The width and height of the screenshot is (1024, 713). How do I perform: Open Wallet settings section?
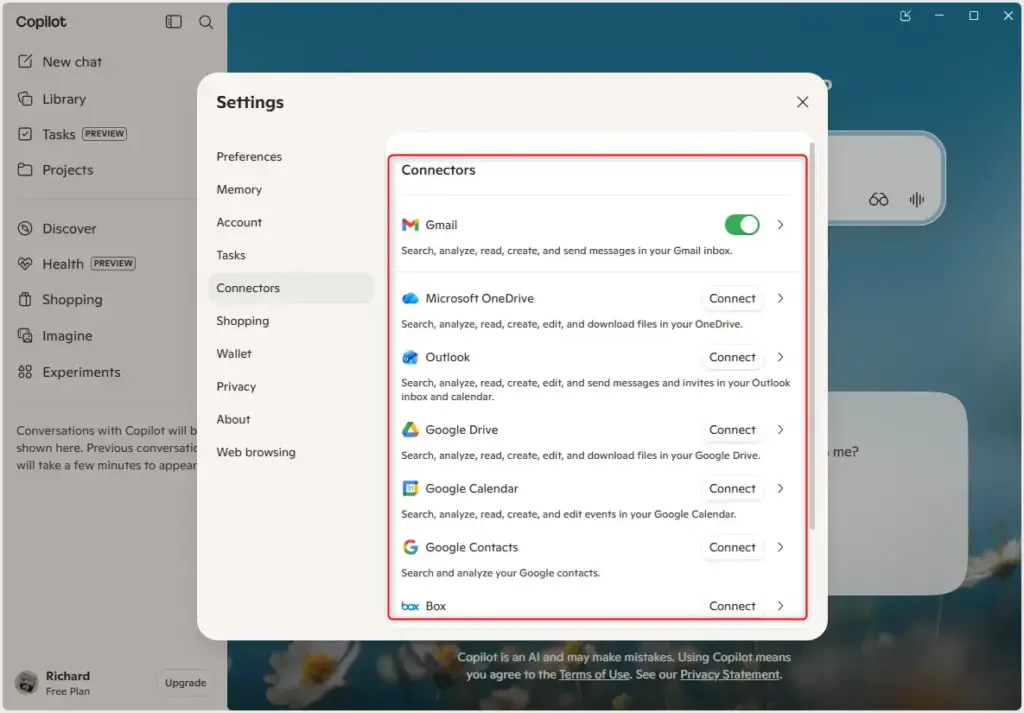click(x=291, y=353)
